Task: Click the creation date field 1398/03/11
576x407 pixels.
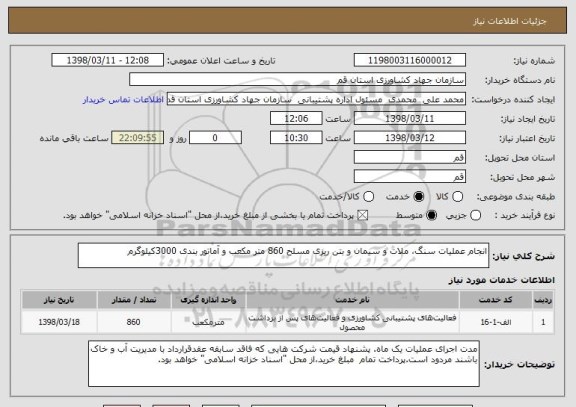Action: point(410,119)
